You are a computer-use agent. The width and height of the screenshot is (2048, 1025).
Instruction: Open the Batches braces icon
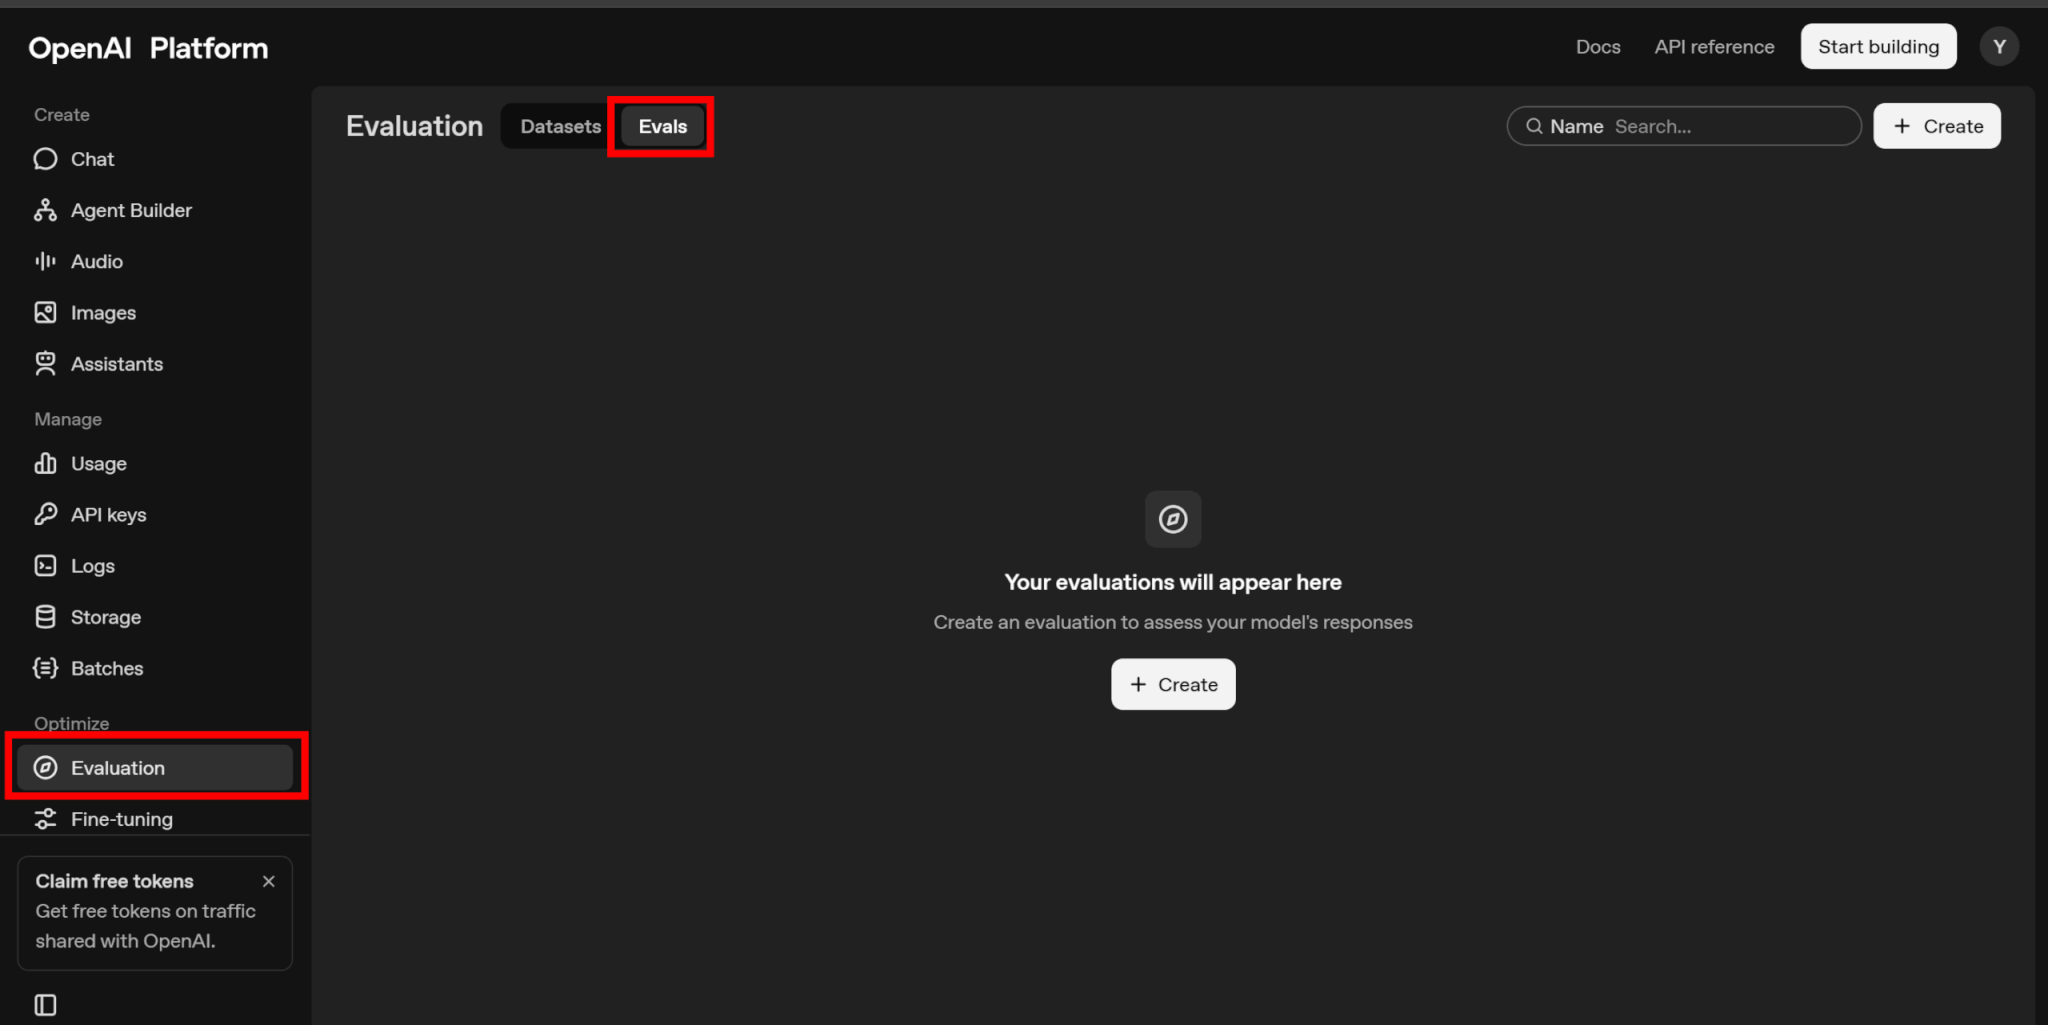click(x=45, y=668)
